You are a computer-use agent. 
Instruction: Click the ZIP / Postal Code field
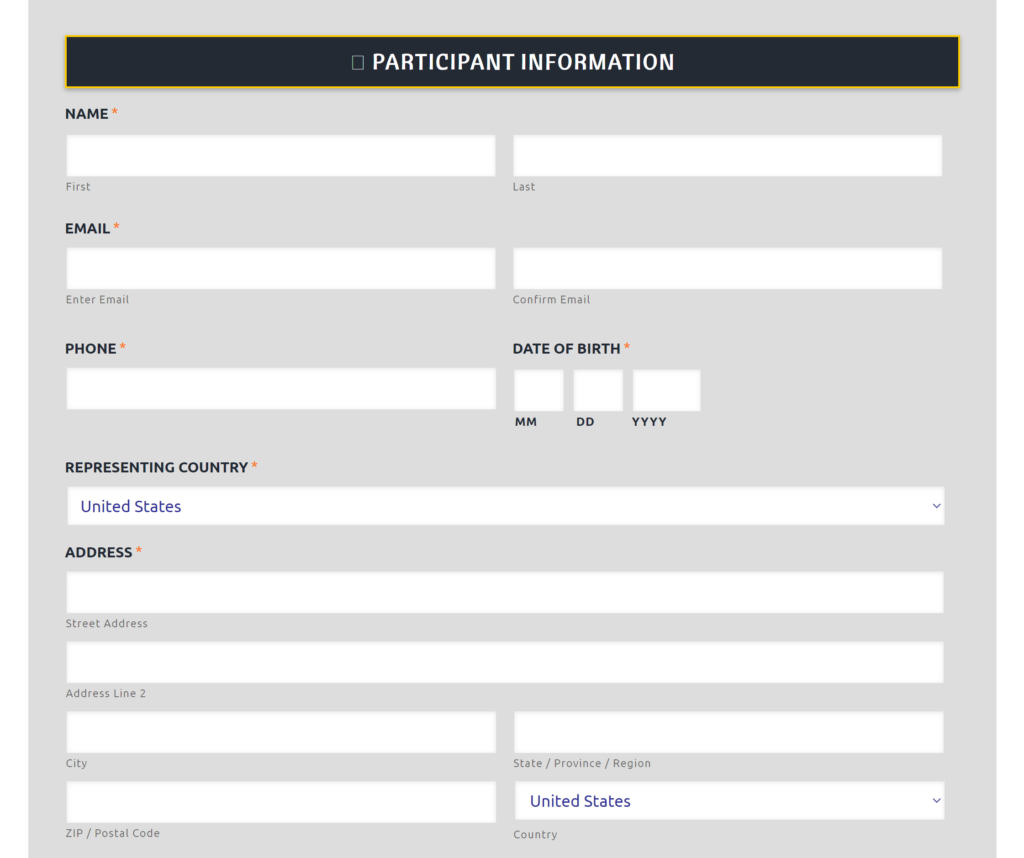tap(281, 801)
